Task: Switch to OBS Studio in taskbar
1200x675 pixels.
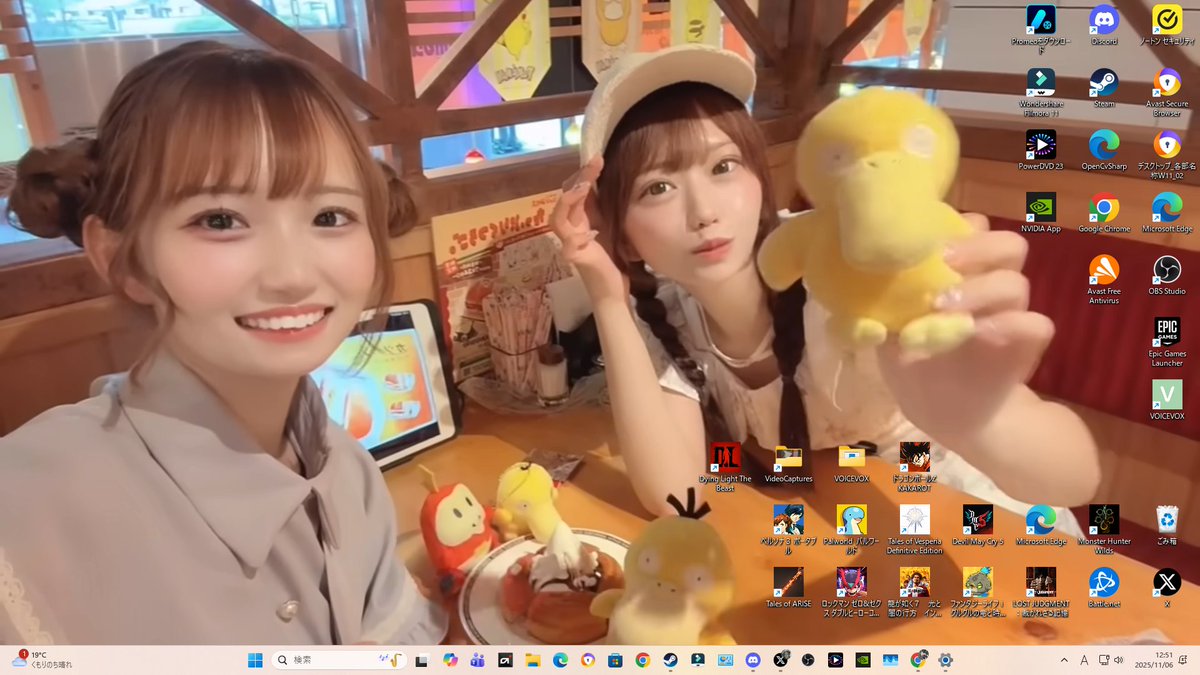Action: (x=808, y=660)
